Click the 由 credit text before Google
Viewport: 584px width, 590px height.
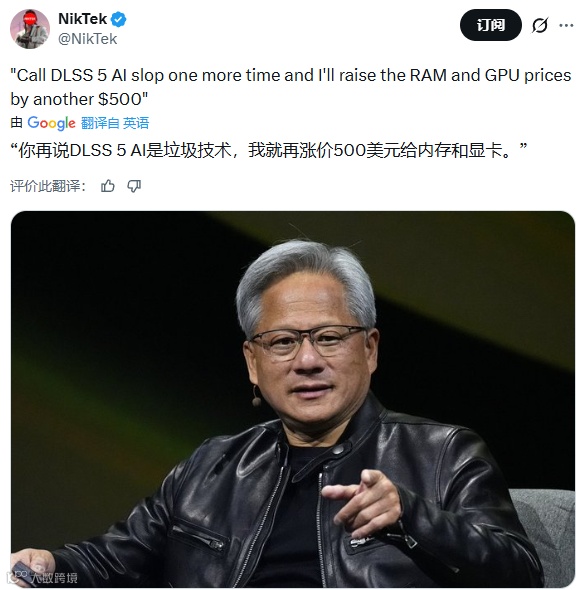[x=17, y=123]
